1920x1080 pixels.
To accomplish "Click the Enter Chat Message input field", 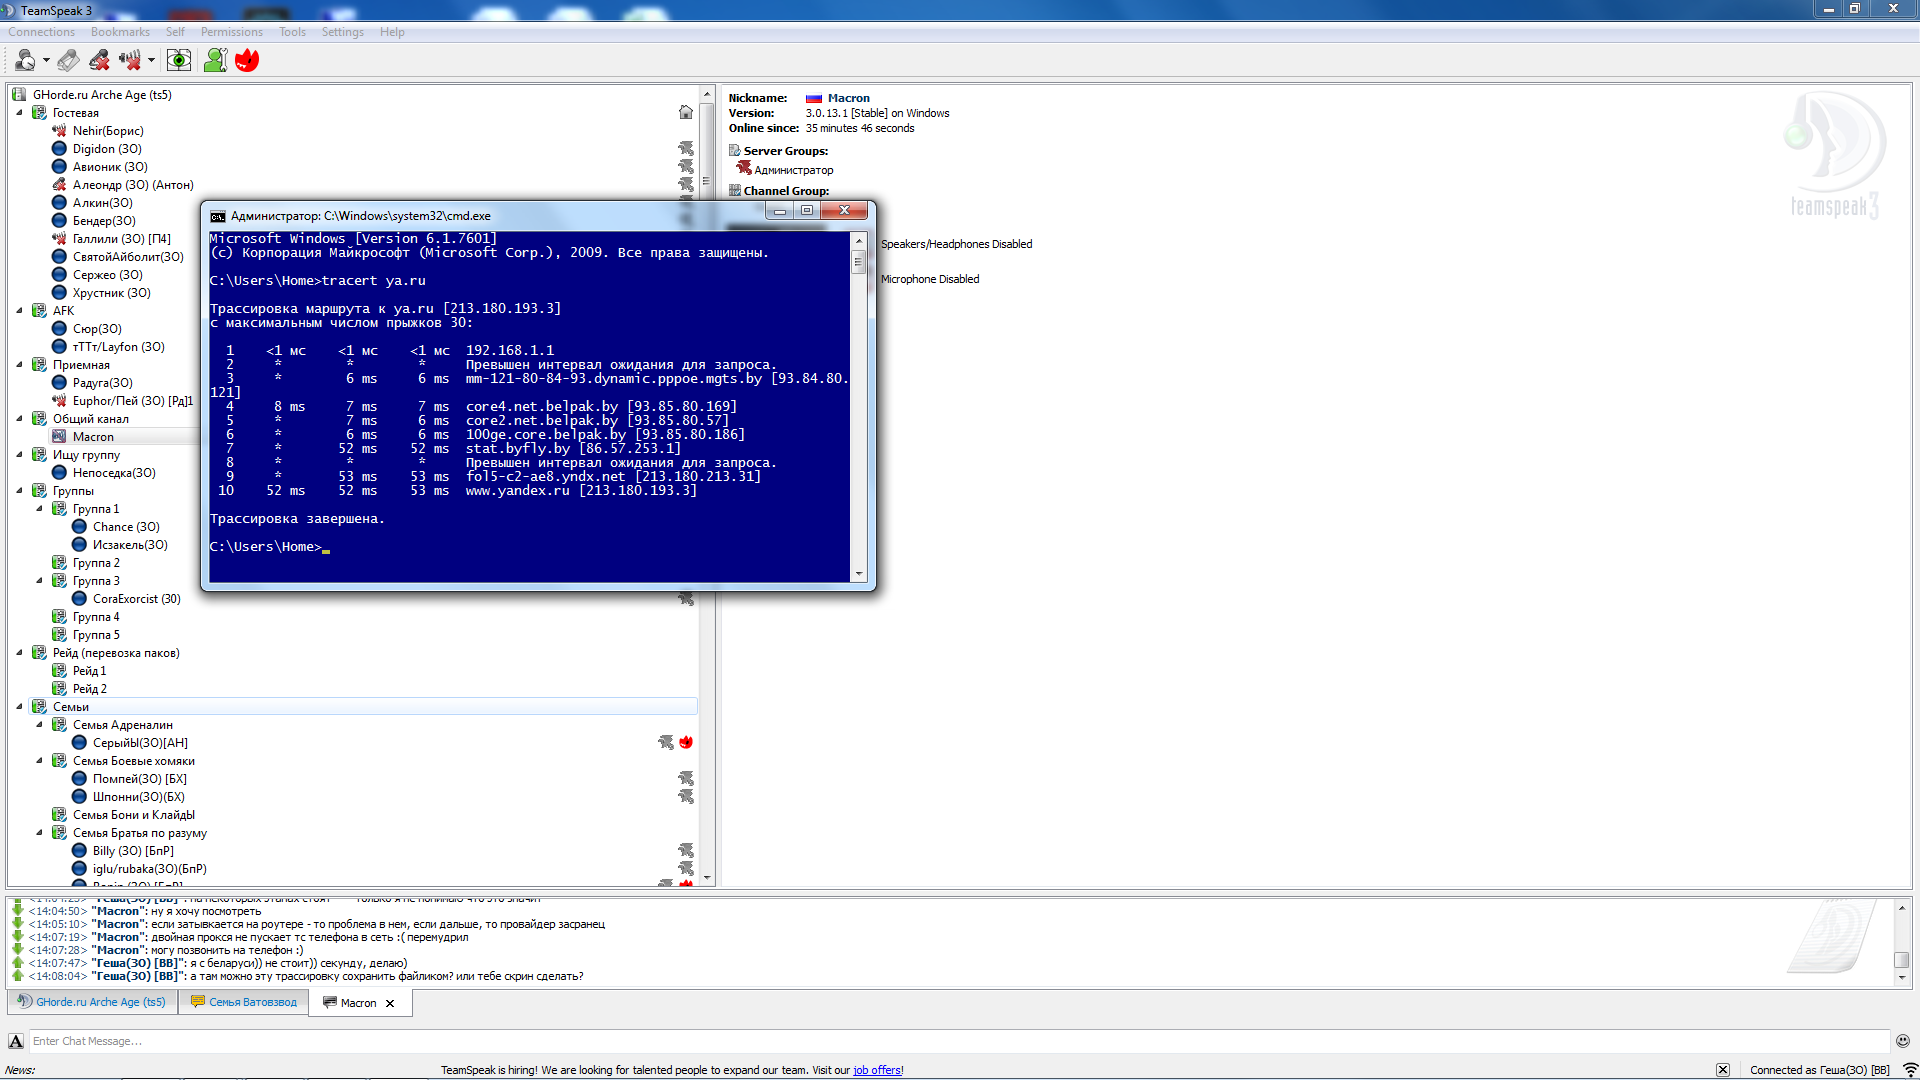I will tap(958, 1041).
